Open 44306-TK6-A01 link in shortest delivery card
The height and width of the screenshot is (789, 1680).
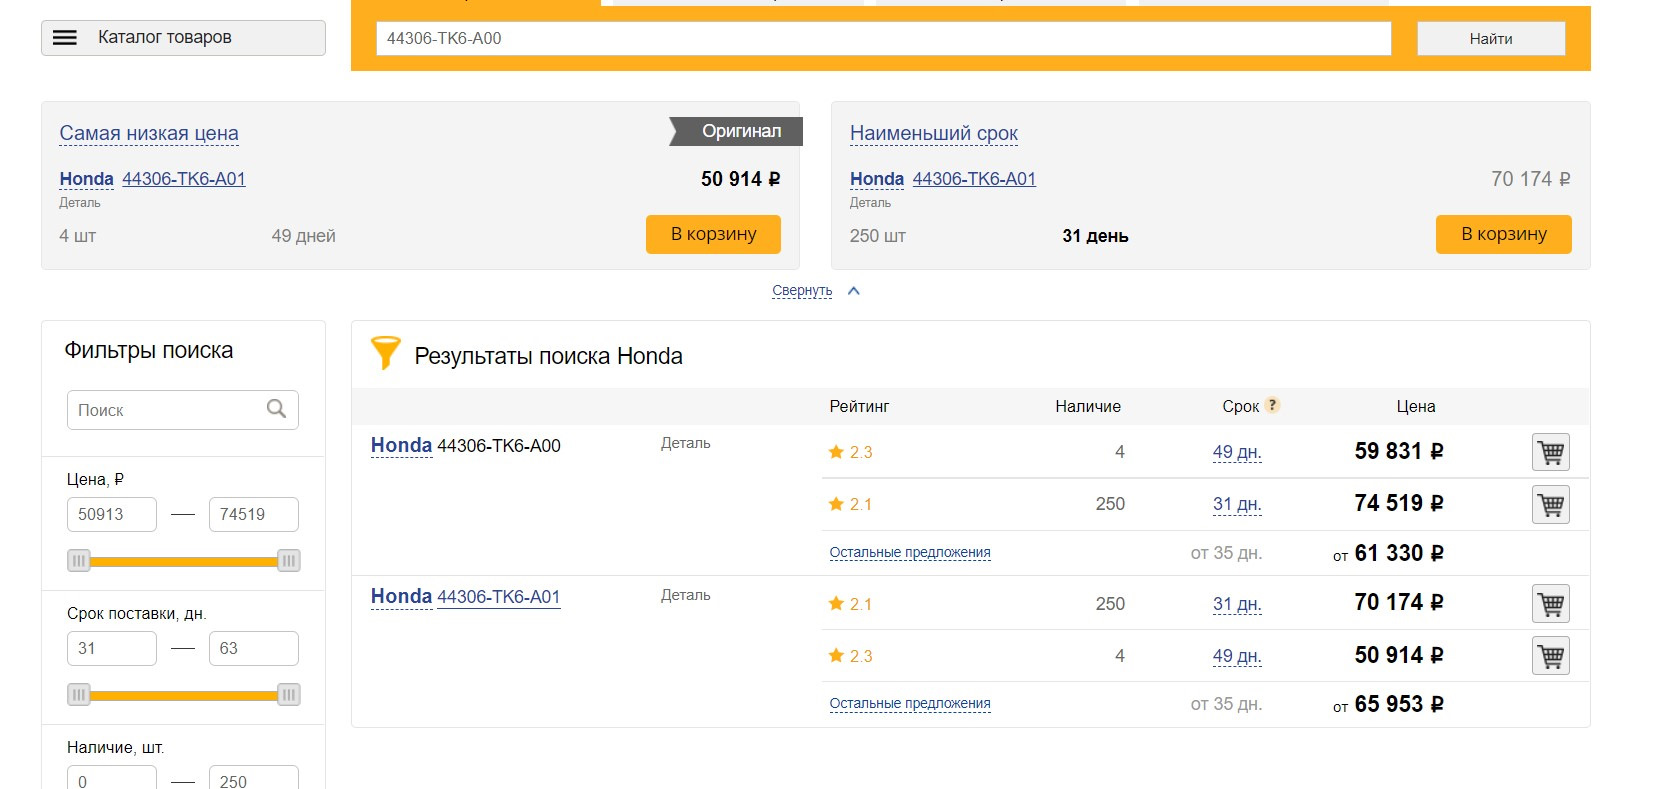pos(974,179)
